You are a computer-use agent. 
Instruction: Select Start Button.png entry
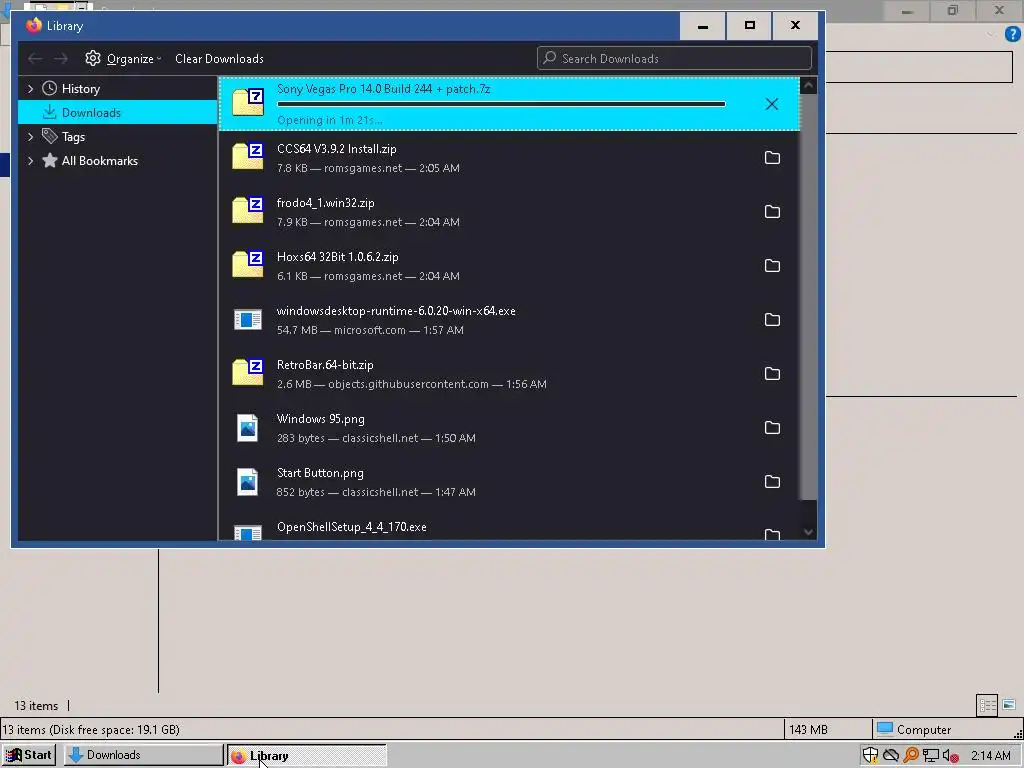click(509, 482)
